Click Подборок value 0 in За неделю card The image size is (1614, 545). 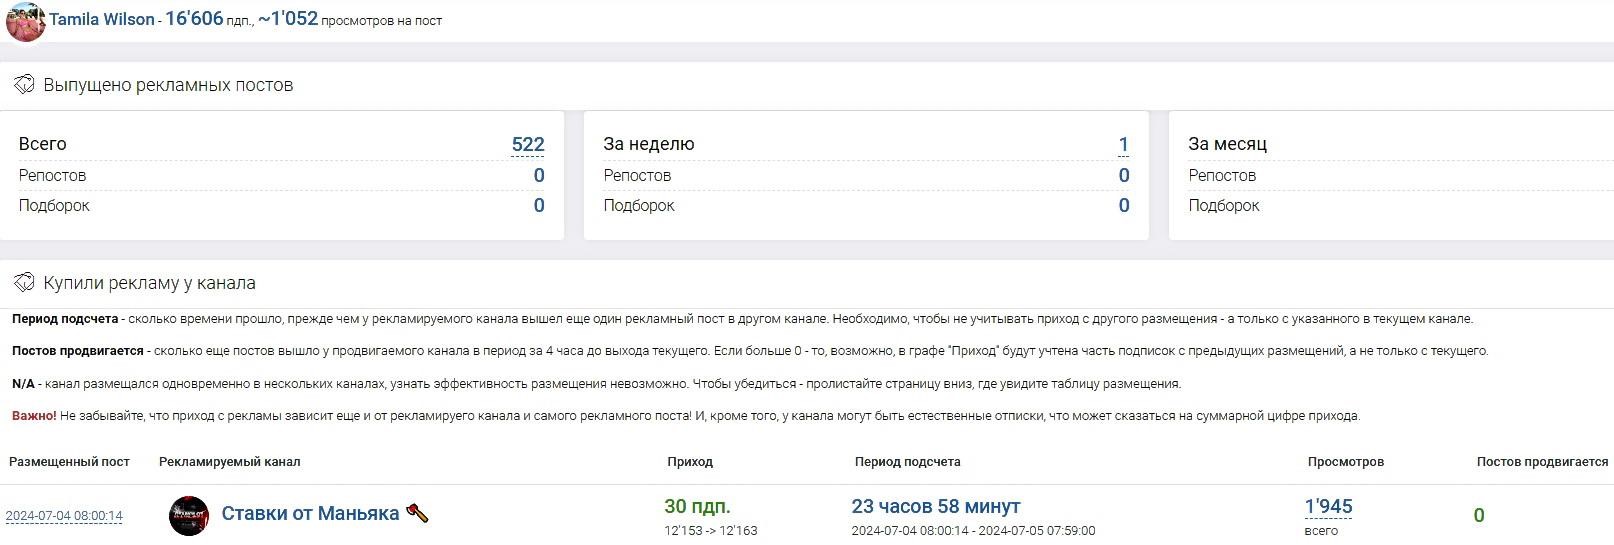[1124, 206]
